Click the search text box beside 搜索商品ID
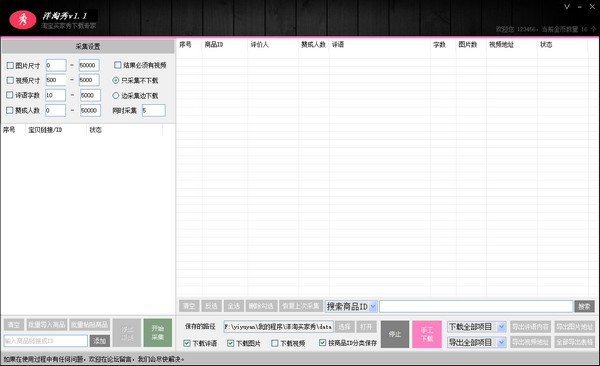Screen dimensions: 600x366 click(476, 306)
